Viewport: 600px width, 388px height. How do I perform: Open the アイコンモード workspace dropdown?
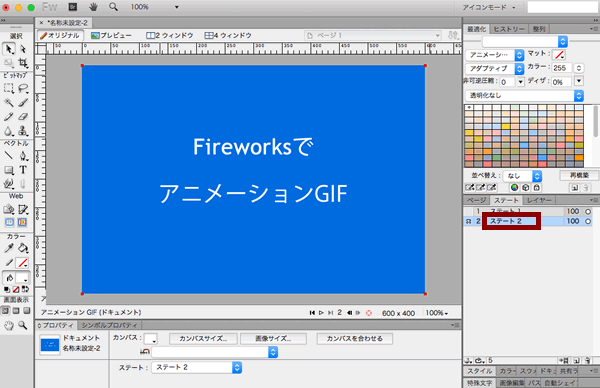489,7
